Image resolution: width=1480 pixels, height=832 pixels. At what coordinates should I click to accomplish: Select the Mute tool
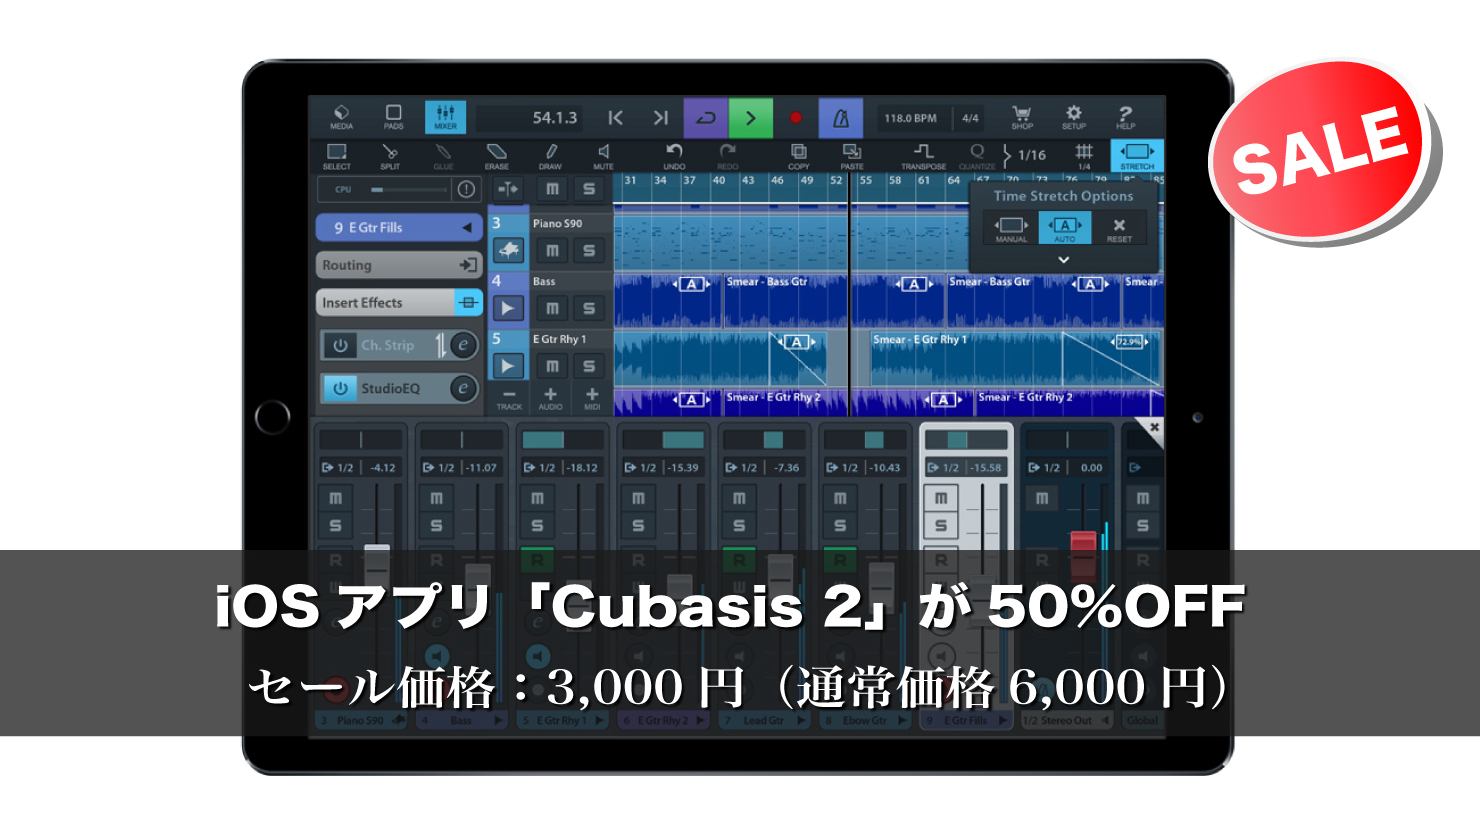tap(603, 155)
